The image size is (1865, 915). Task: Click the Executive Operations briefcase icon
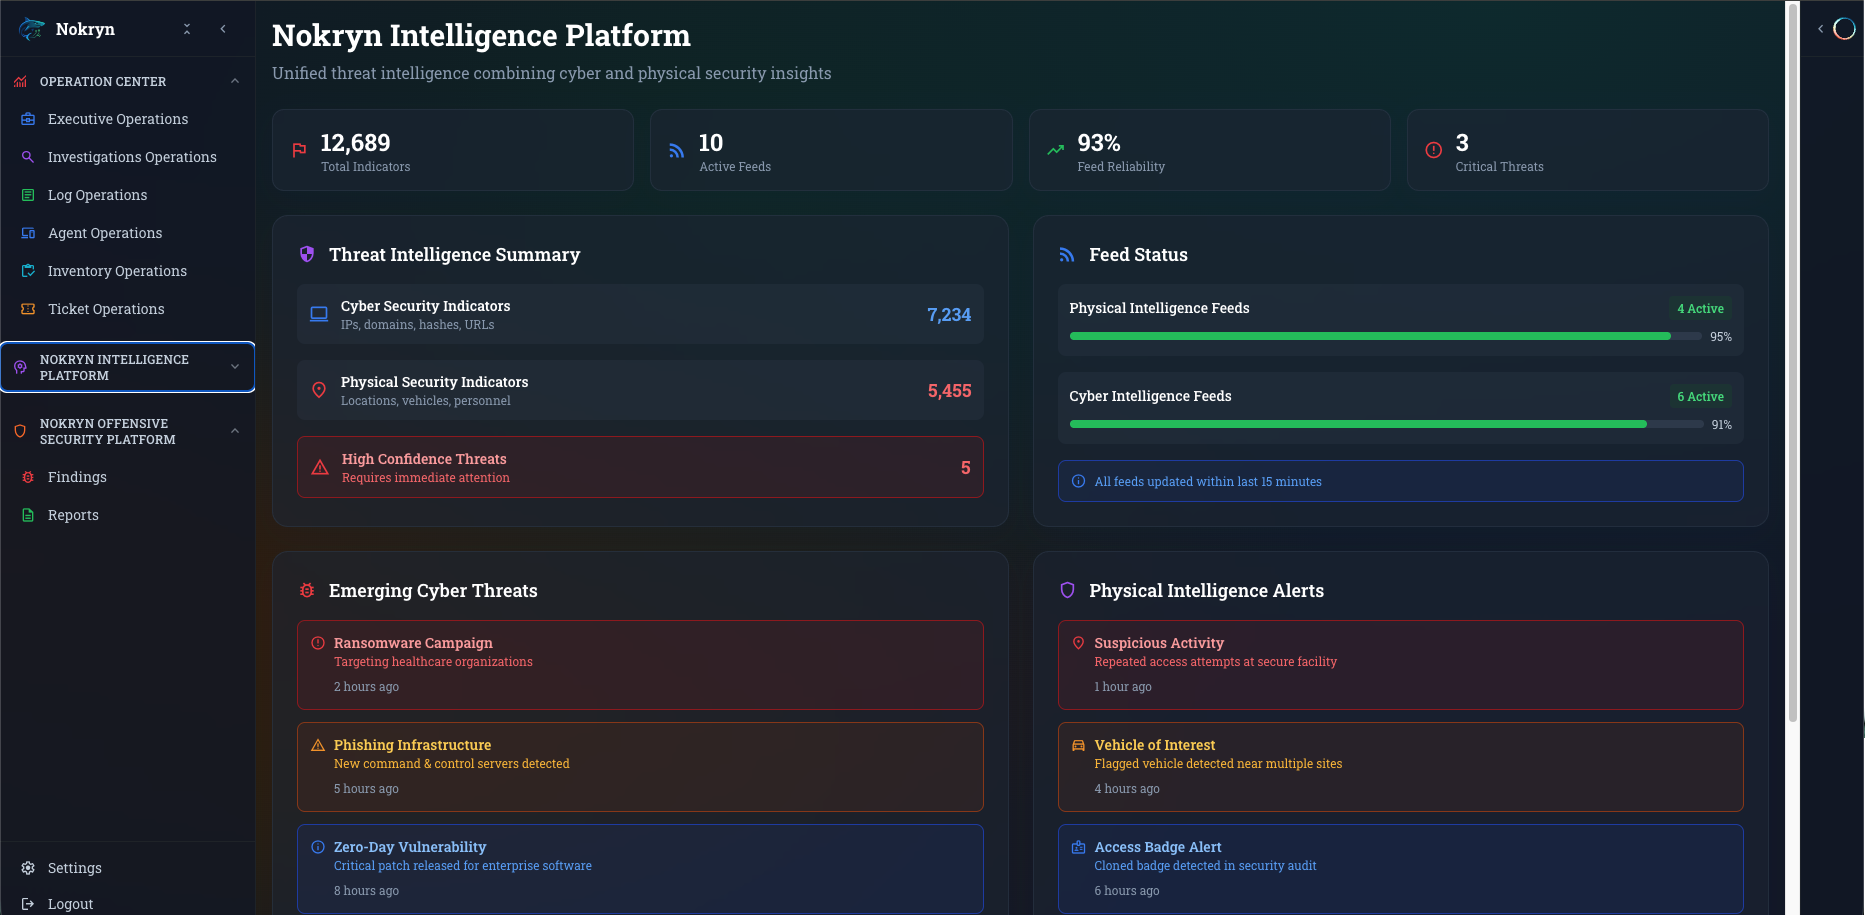tap(28, 119)
